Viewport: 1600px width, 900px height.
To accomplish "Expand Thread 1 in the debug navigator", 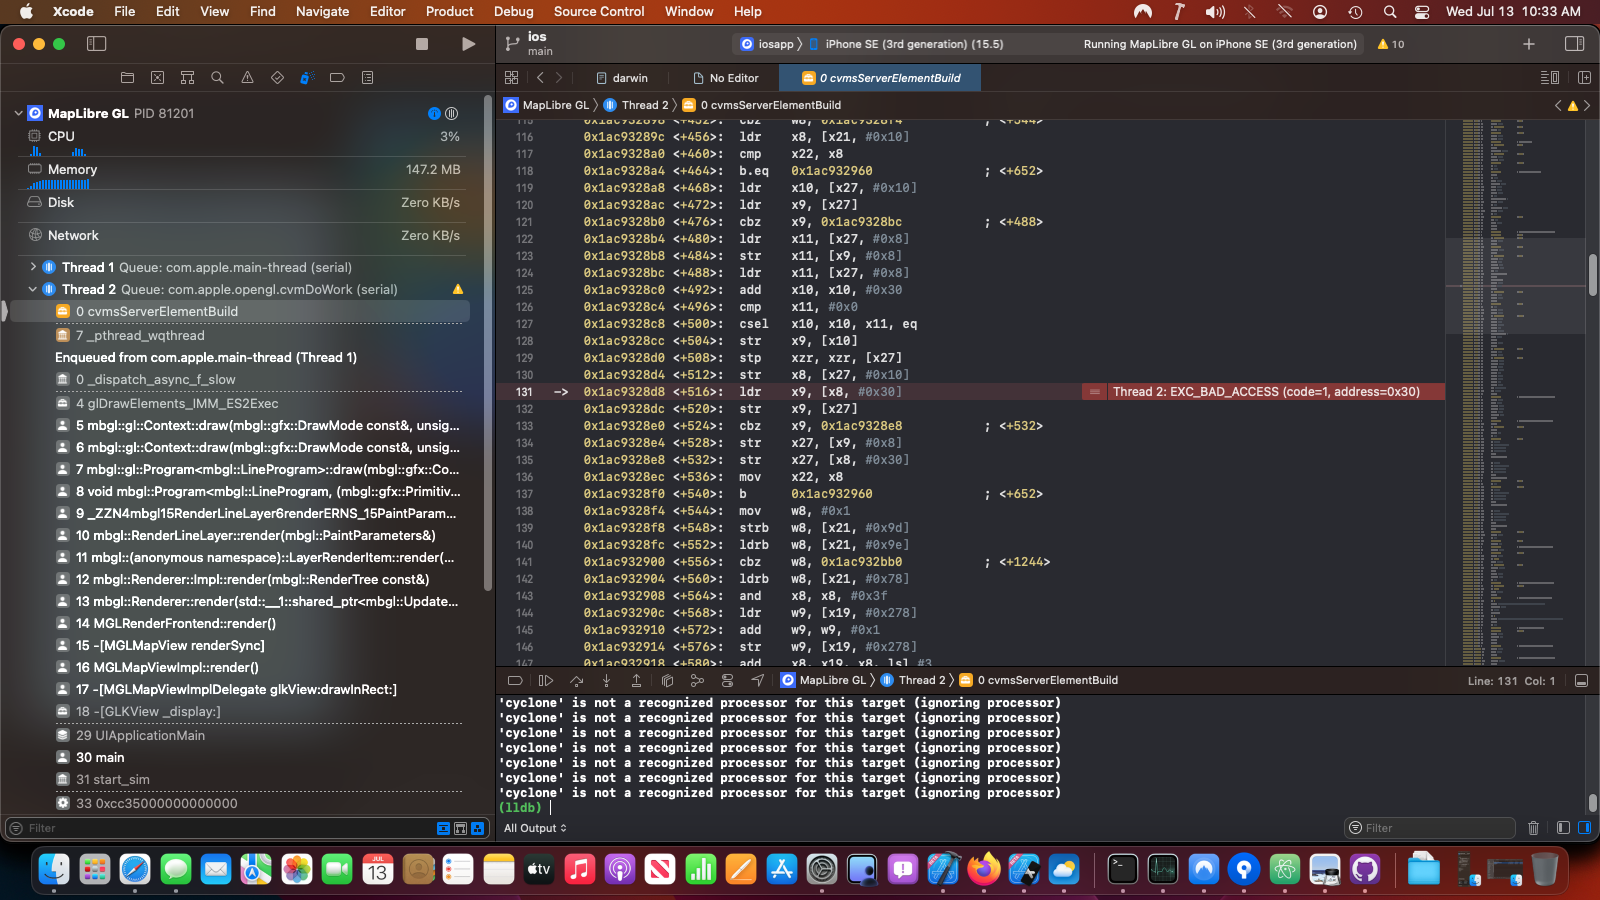I will [33, 267].
